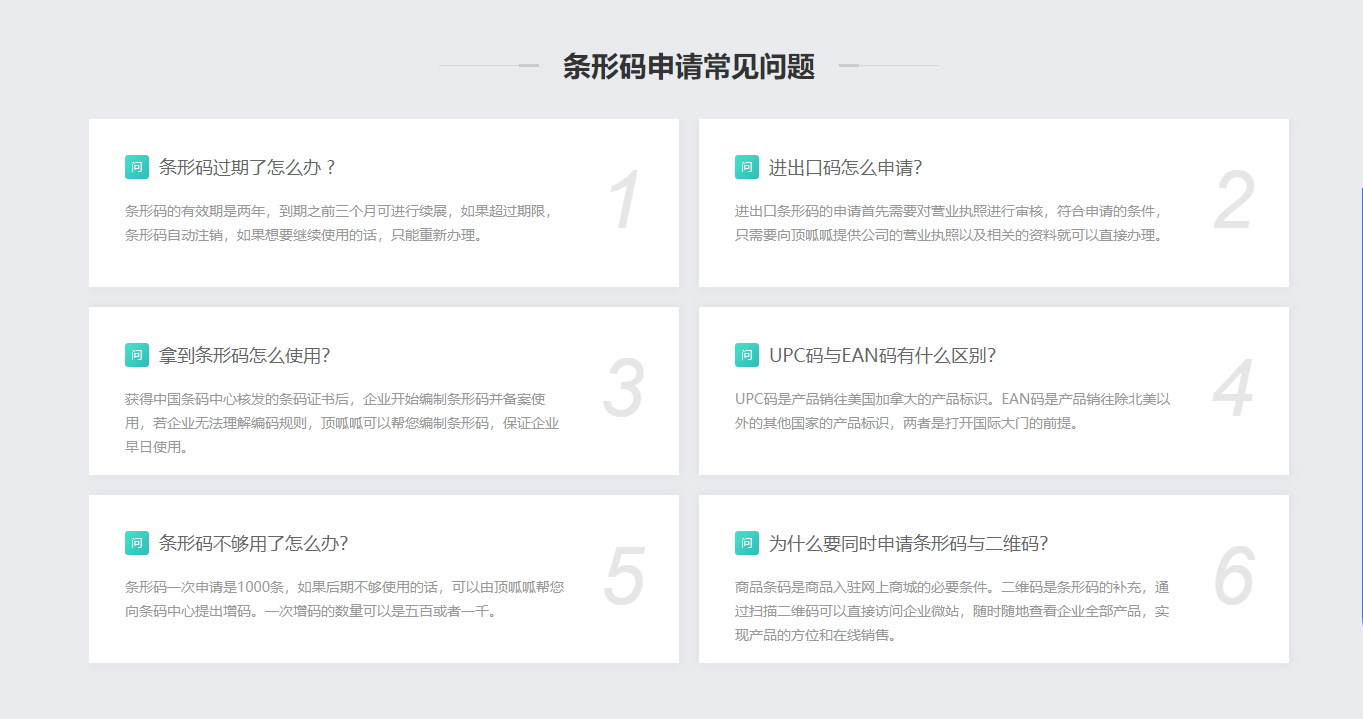Click the 条形码不够用了怎么办? title
The height and width of the screenshot is (719, 1363).
[253, 543]
